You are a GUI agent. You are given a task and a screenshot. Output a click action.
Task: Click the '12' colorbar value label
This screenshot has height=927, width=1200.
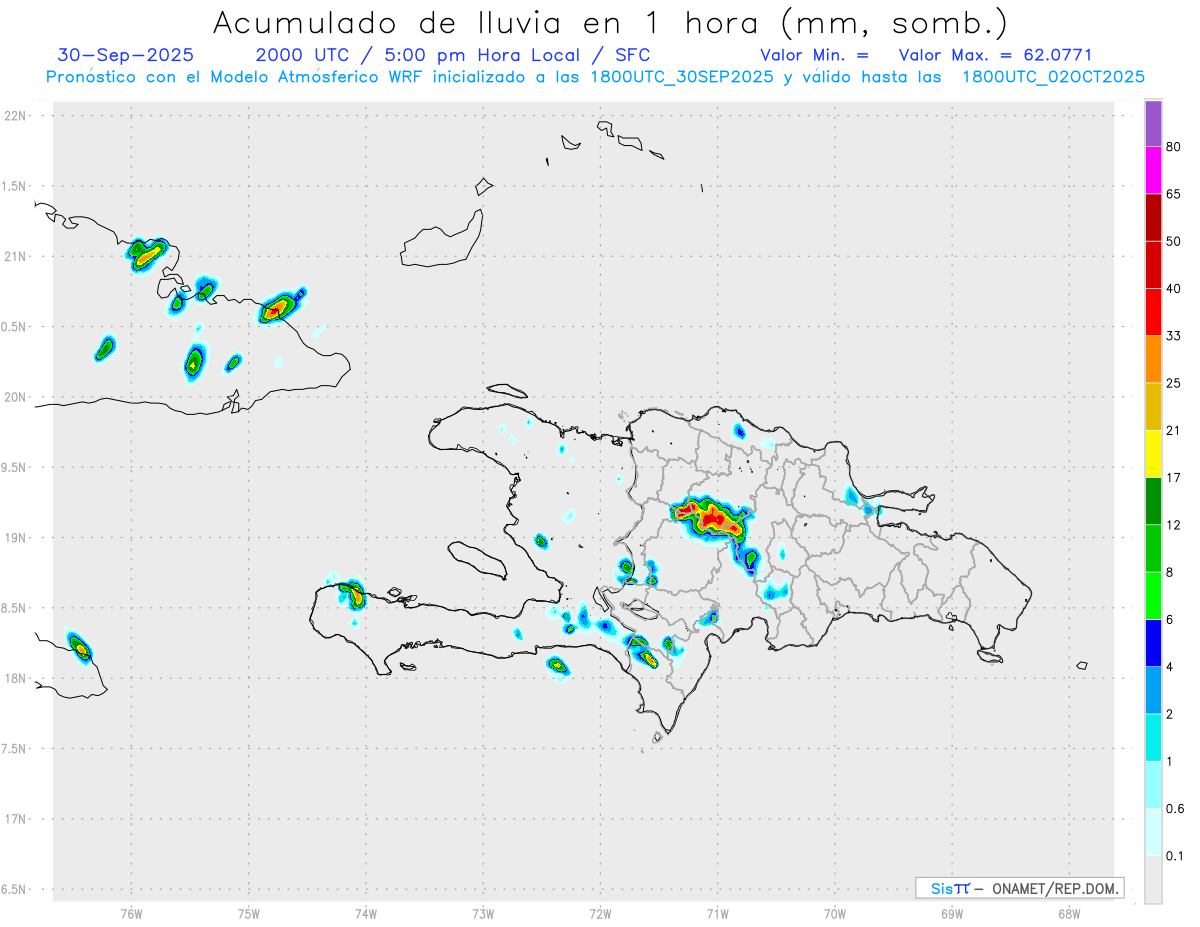click(x=1174, y=525)
